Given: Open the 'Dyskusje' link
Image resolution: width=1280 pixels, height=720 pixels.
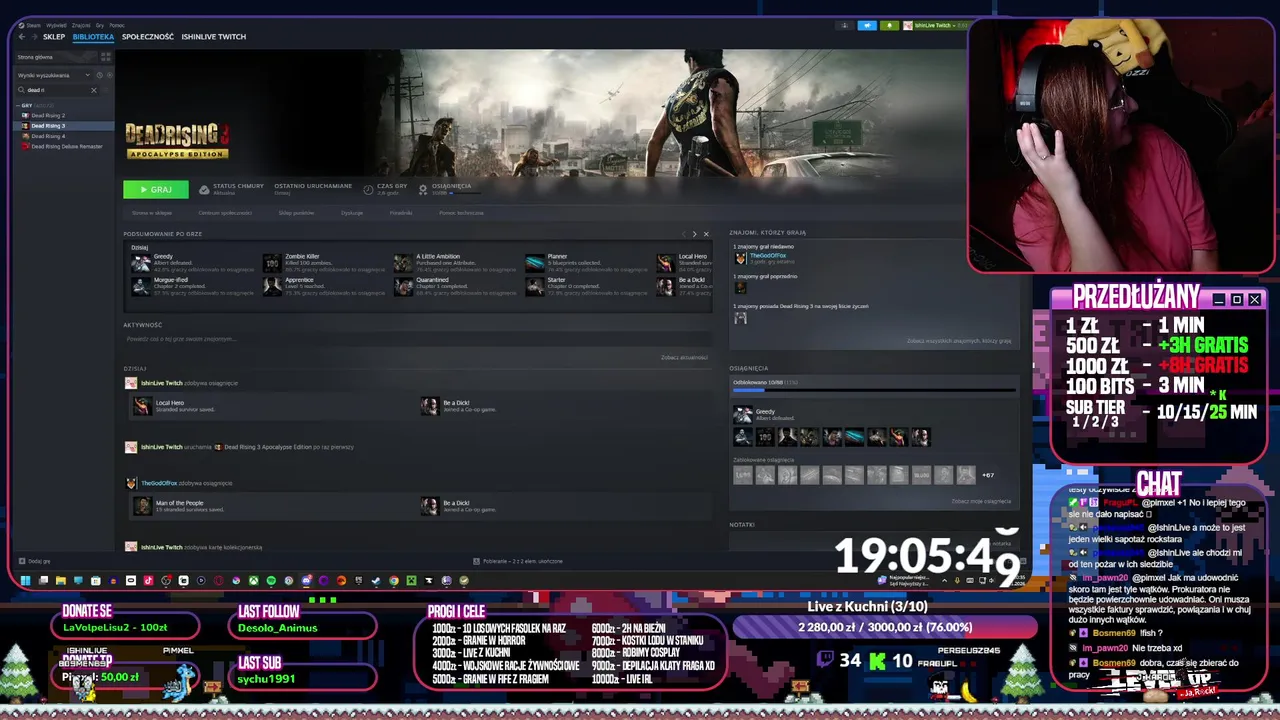Looking at the screenshot, I should 352,213.
